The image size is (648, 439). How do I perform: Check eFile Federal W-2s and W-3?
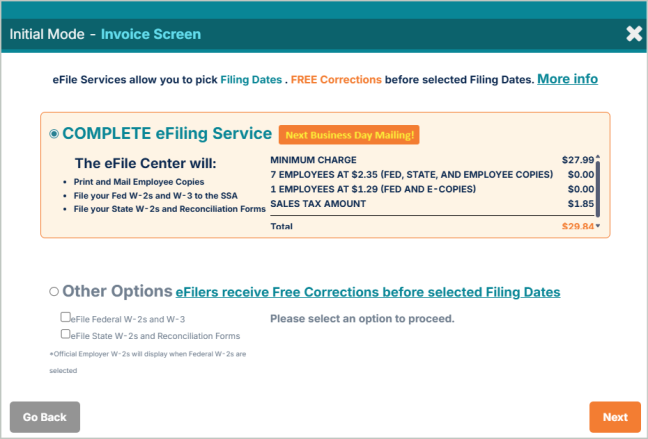click(x=65, y=318)
